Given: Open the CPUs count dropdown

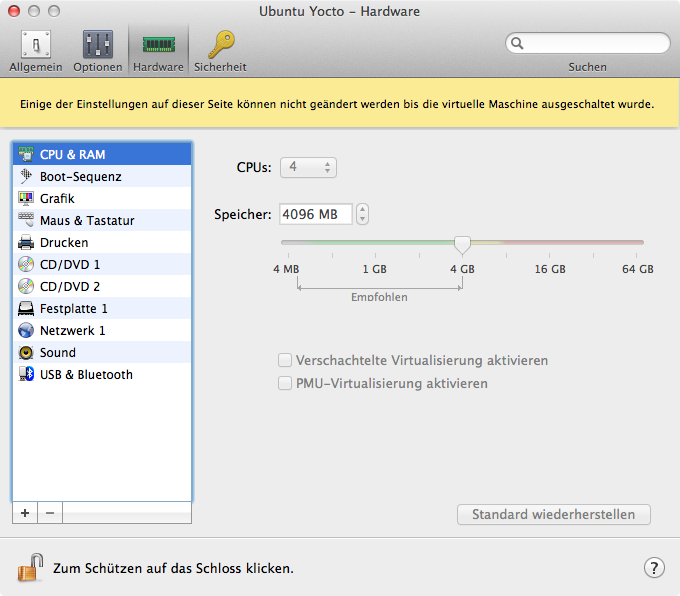Looking at the screenshot, I should [308, 167].
